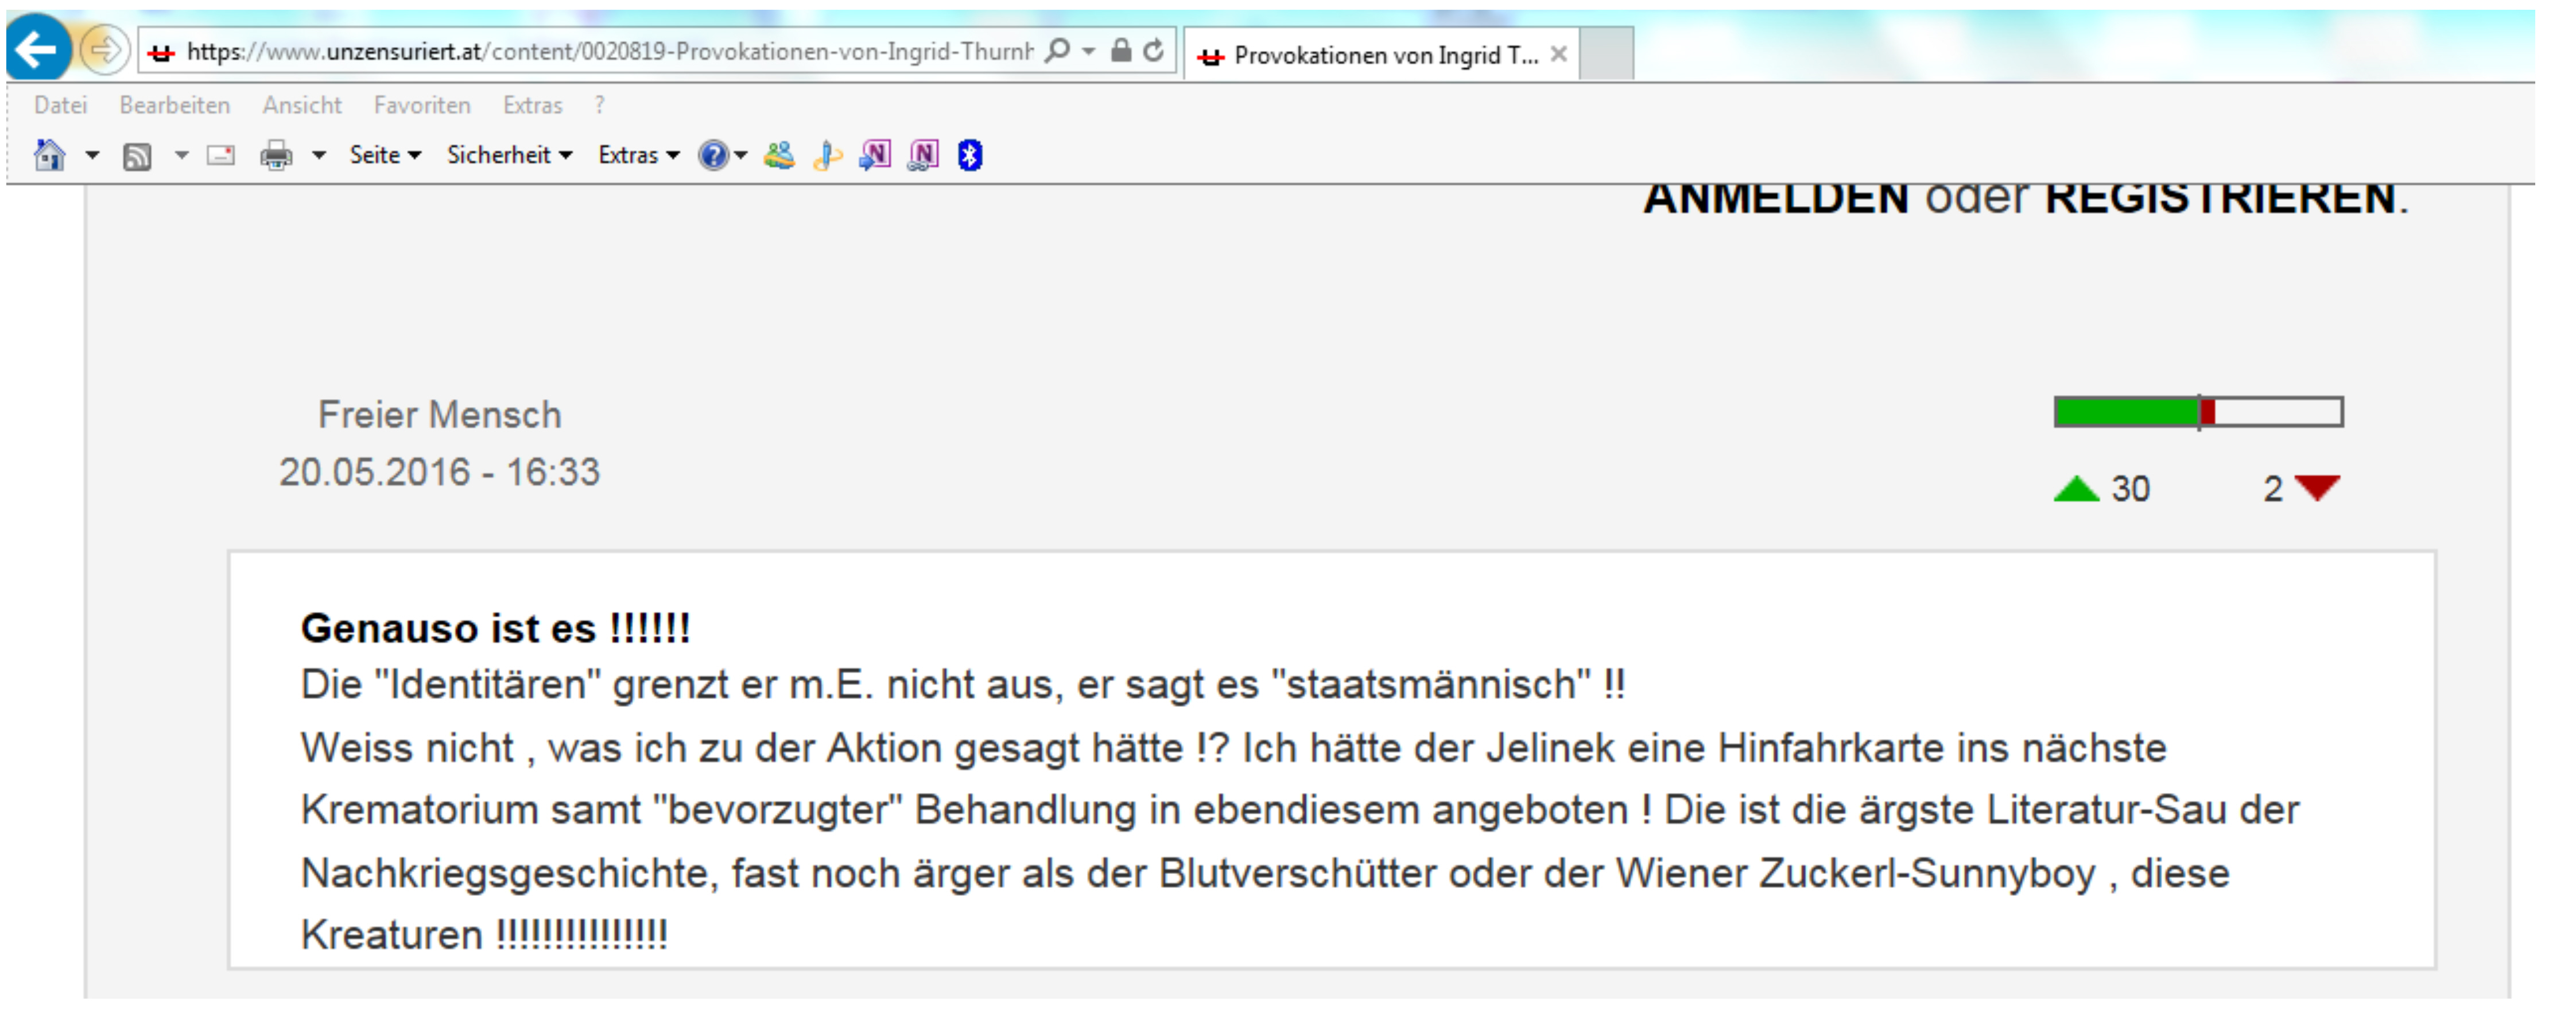Viewport: 2576px width, 1017px height.
Task: Refresh the page with reload icon
Action: (x=1153, y=50)
